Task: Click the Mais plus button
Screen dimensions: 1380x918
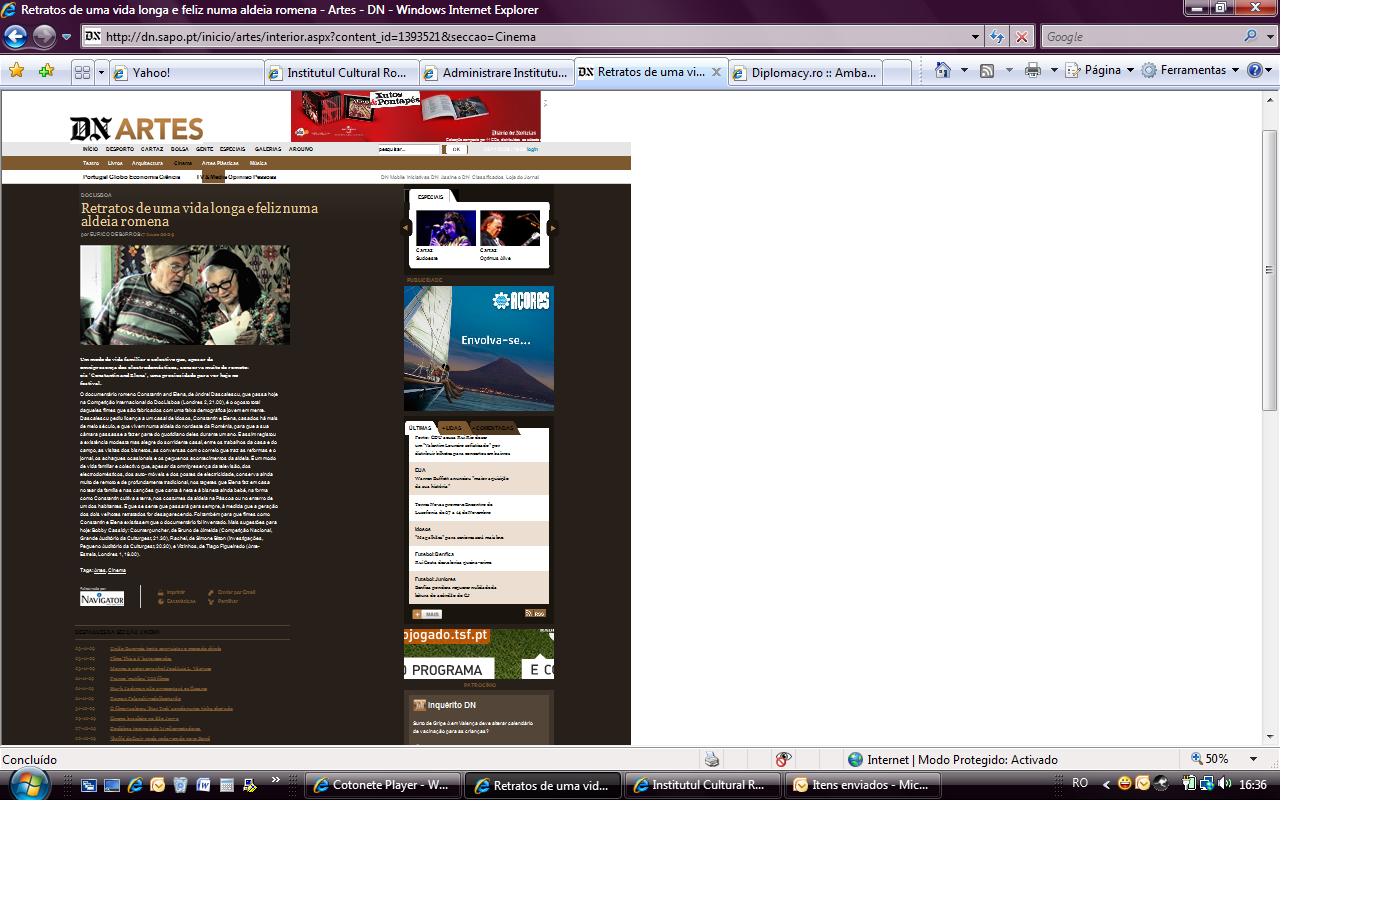Action: (427, 614)
